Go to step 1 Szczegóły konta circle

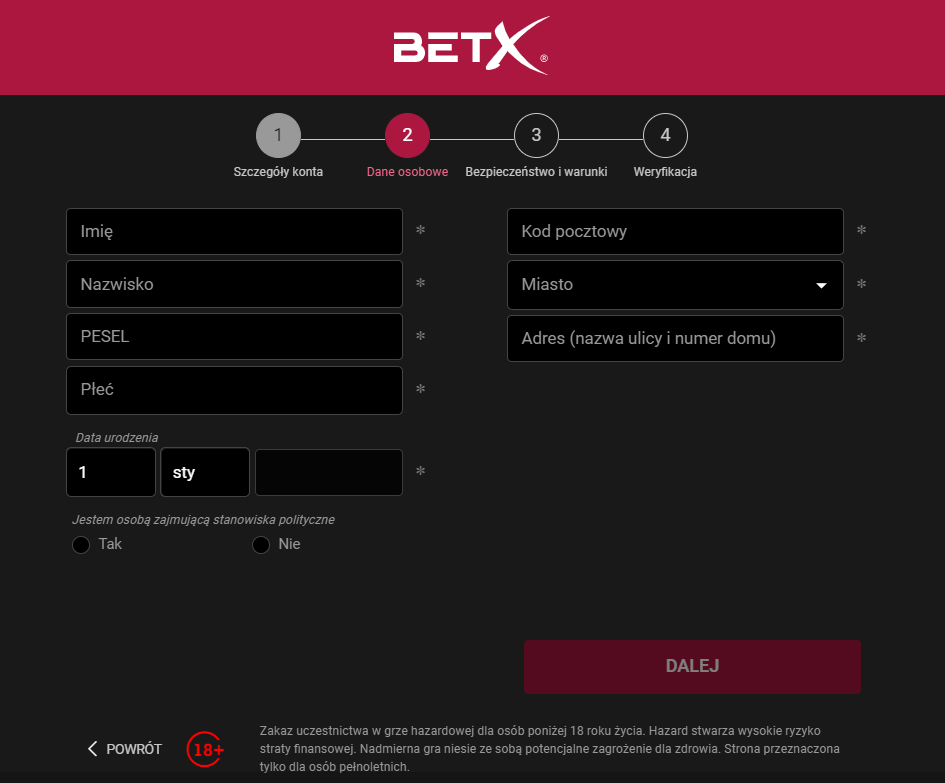point(278,135)
